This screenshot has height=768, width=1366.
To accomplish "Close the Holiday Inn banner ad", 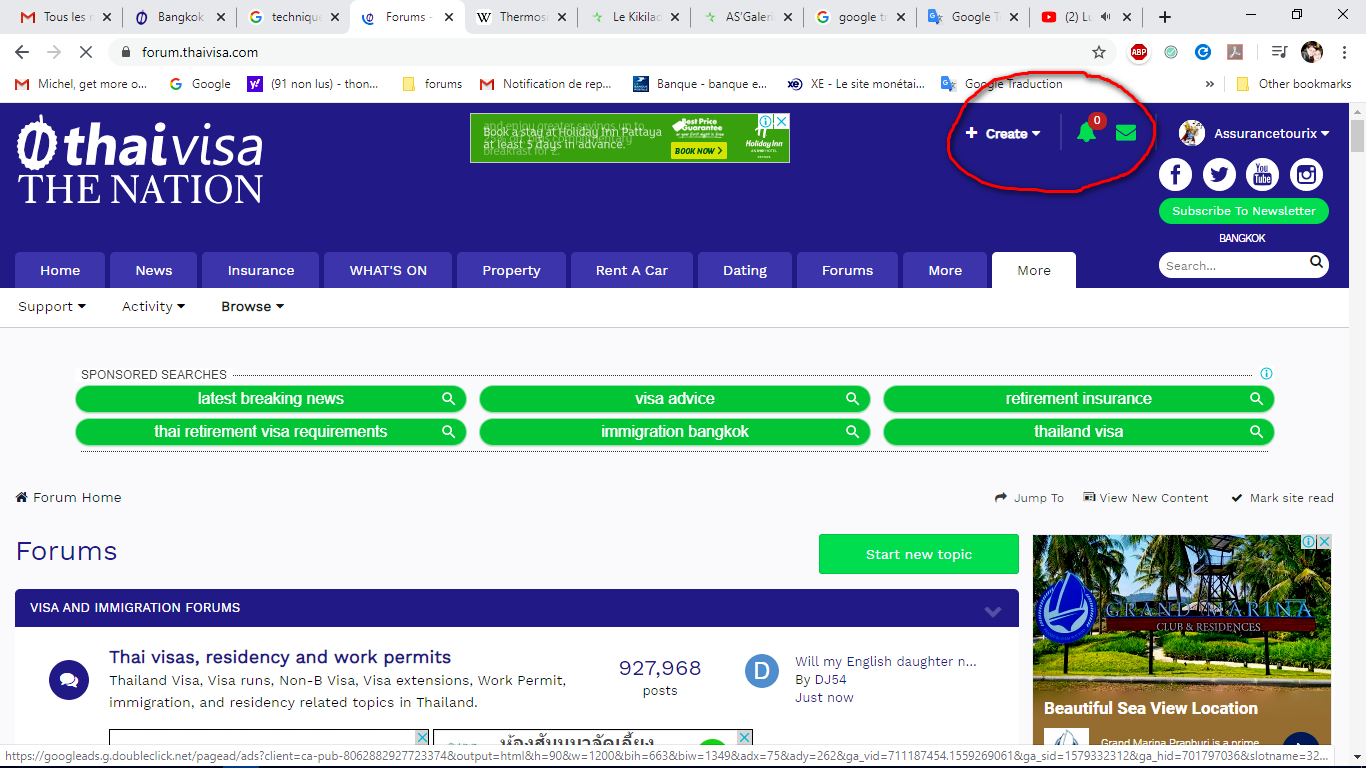I will tap(782, 121).
